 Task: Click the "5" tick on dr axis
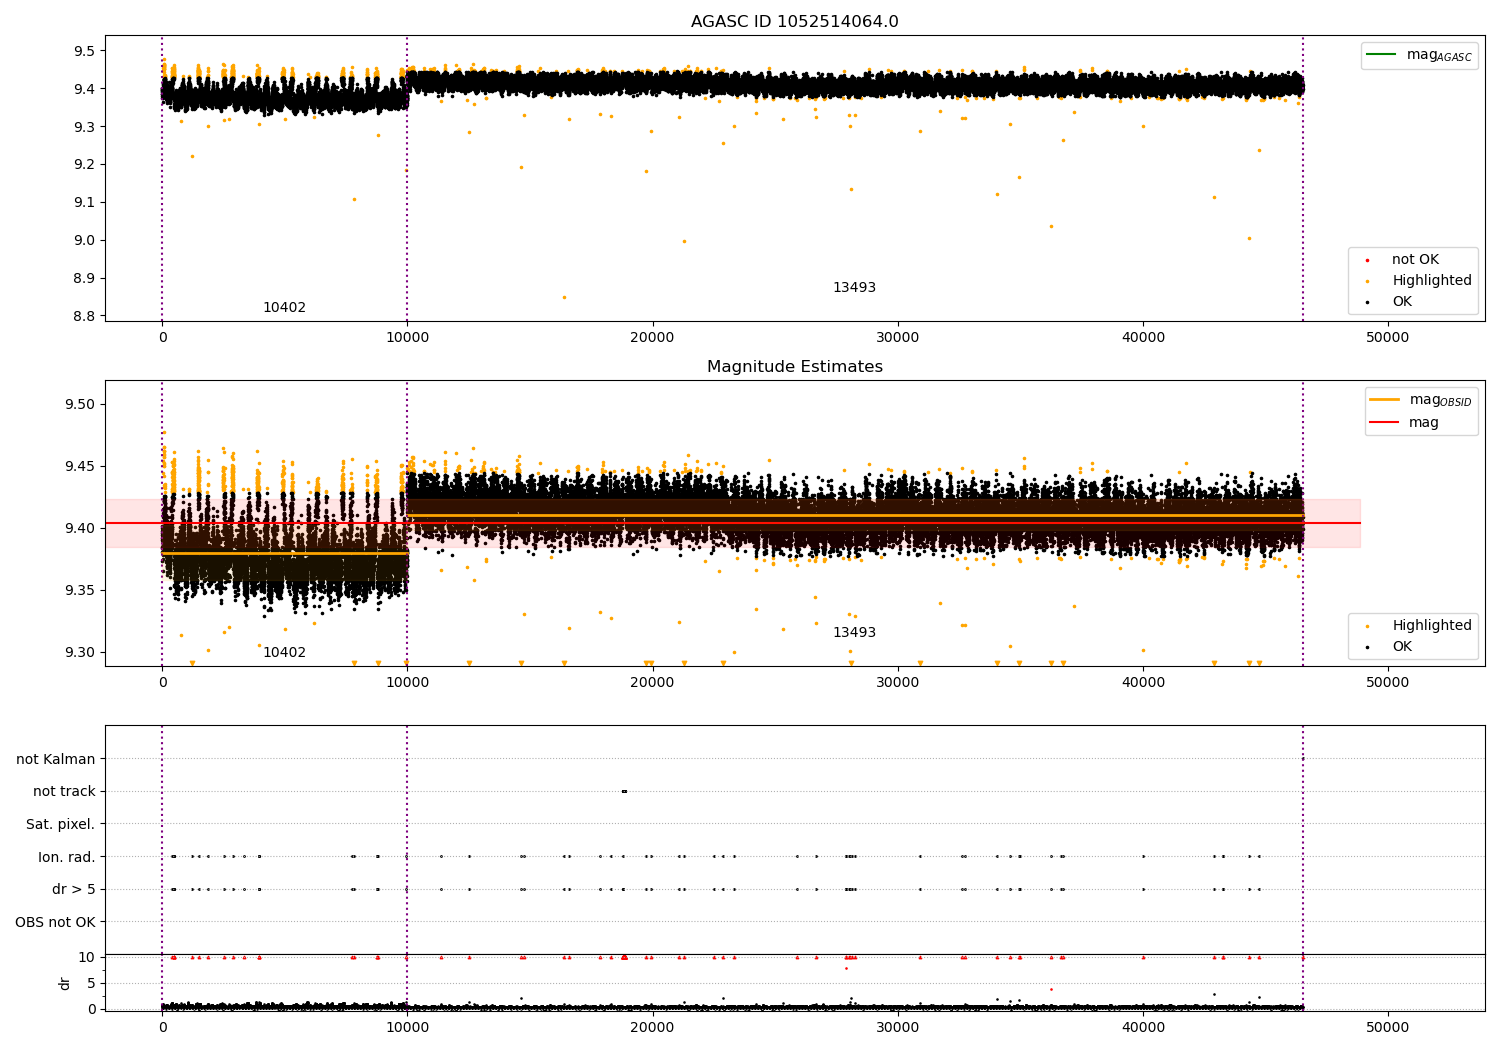click(x=92, y=984)
